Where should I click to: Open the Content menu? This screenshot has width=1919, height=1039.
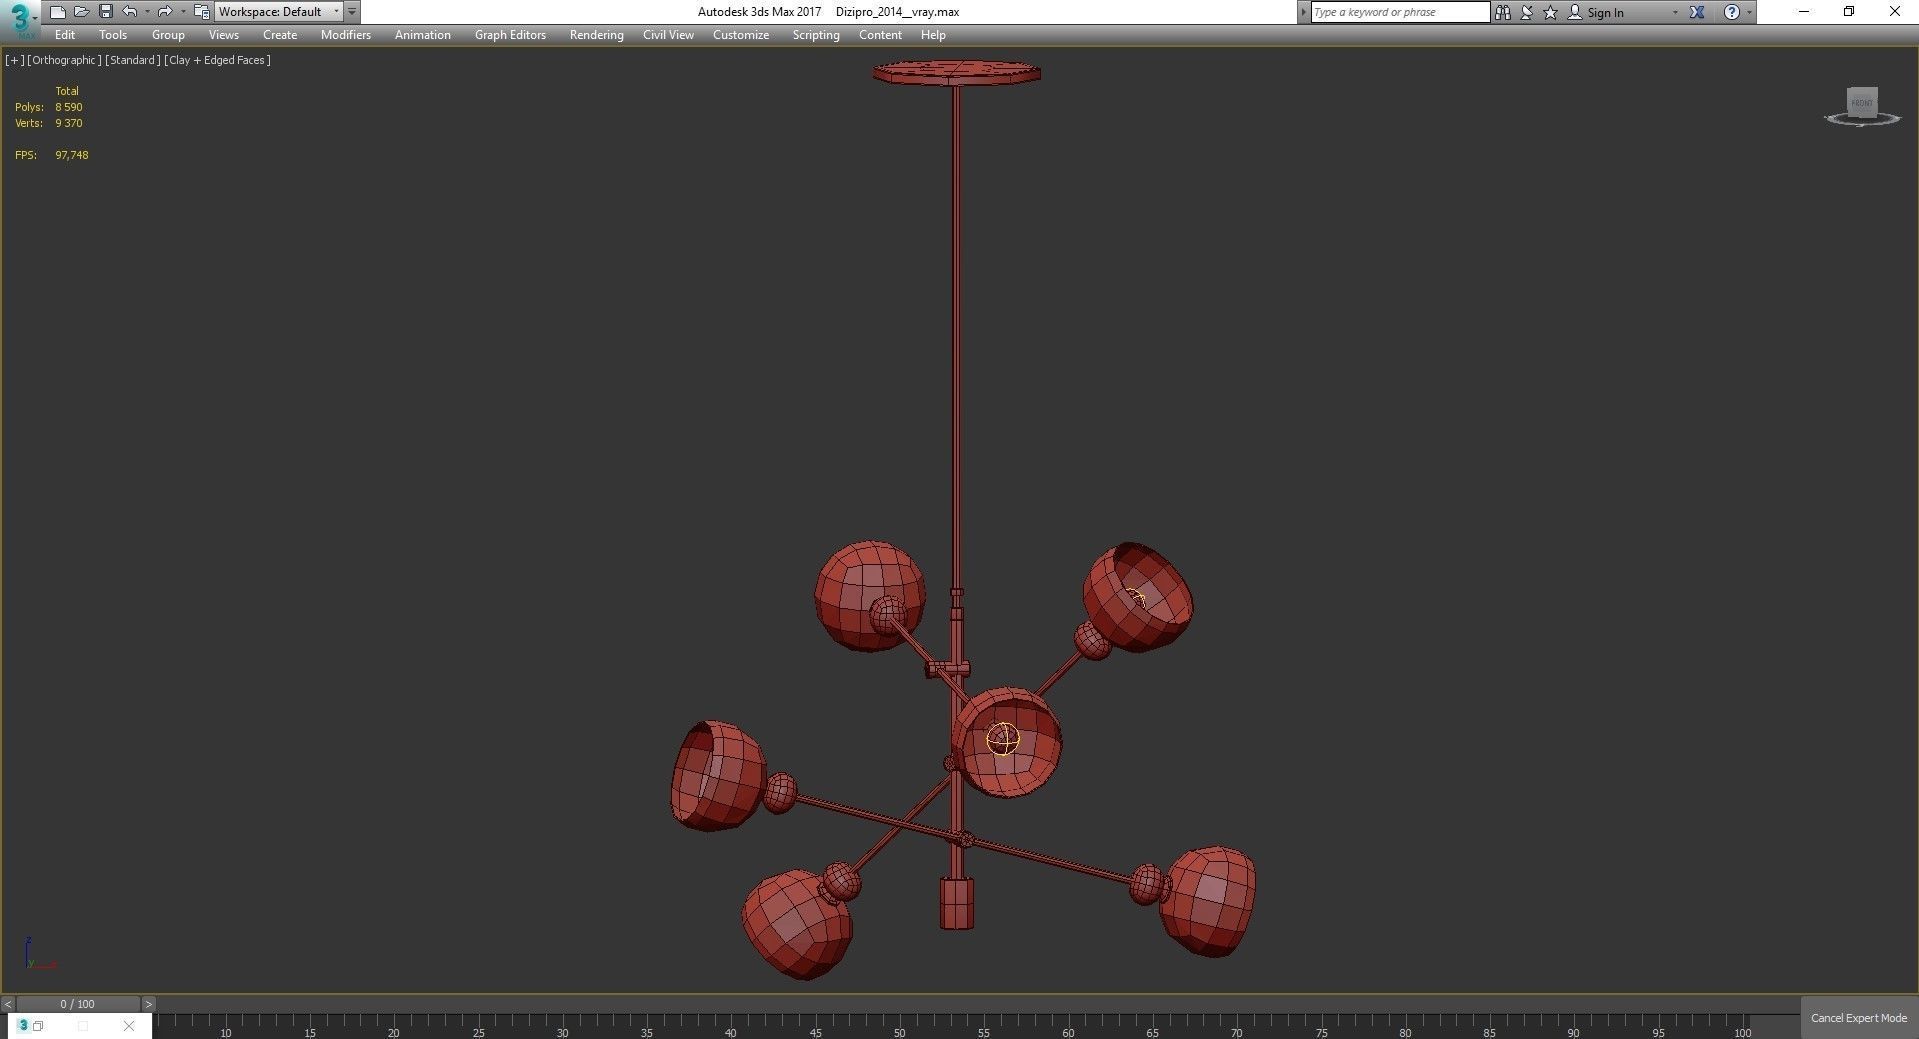click(x=880, y=35)
